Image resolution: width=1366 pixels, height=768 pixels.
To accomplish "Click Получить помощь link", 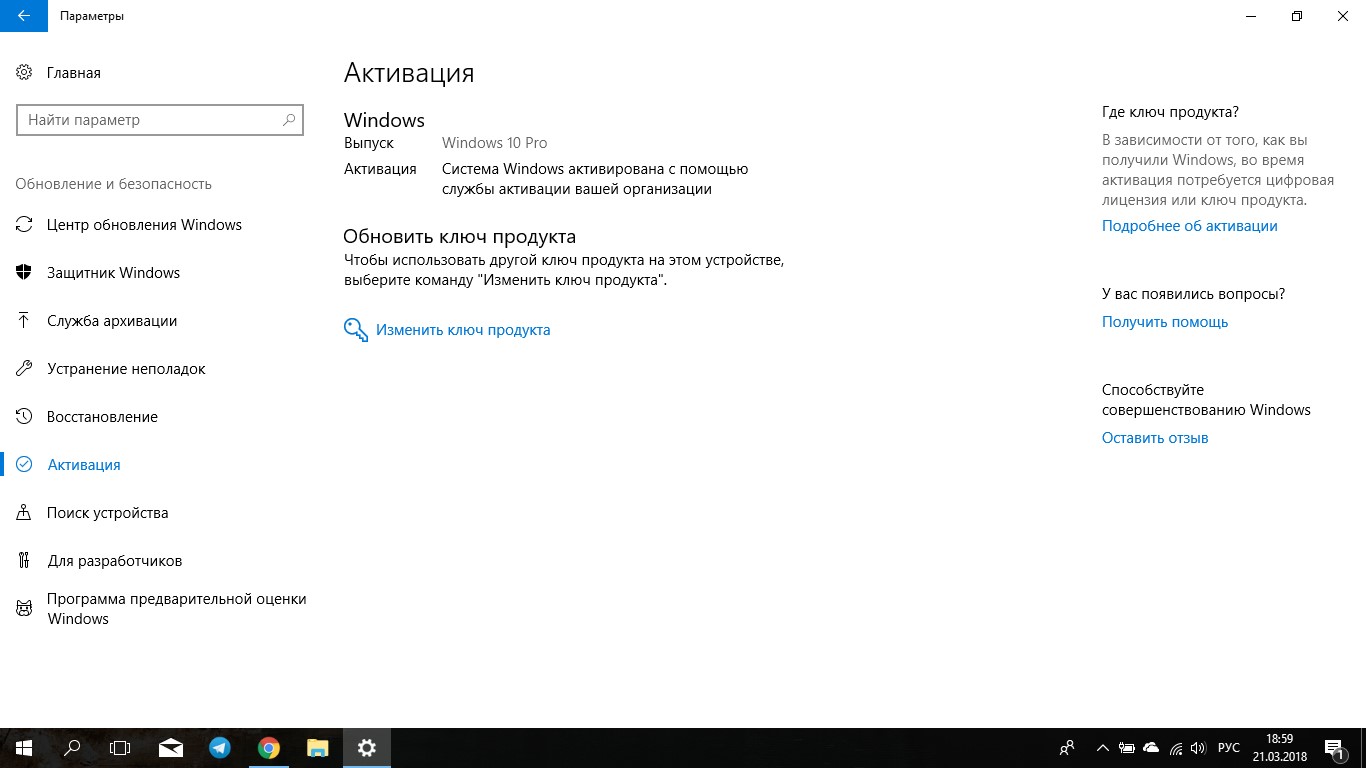I will pos(1165,322).
